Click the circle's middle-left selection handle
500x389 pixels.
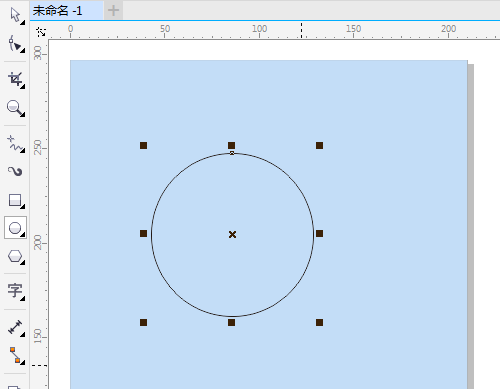coord(143,233)
